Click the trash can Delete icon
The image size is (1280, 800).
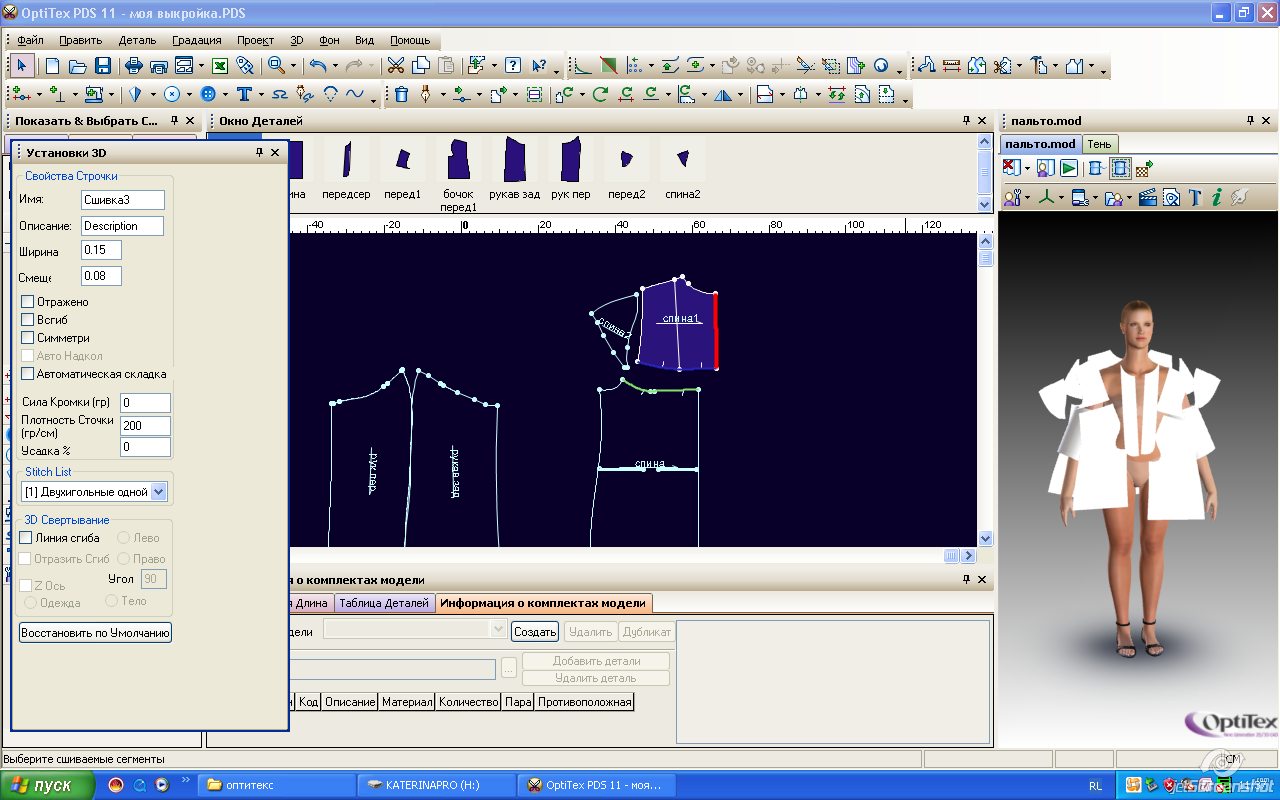[401, 94]
